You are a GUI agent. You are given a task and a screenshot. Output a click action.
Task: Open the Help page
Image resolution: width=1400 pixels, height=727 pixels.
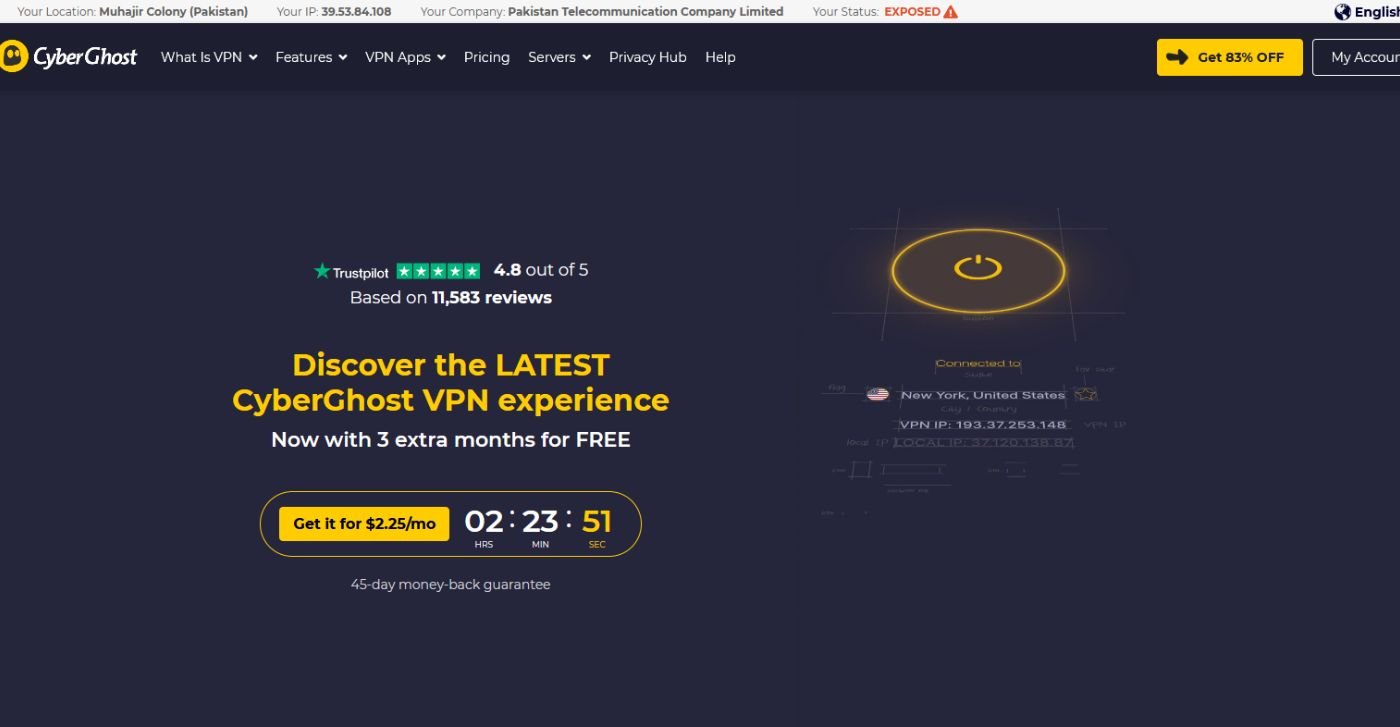[720, 57]
